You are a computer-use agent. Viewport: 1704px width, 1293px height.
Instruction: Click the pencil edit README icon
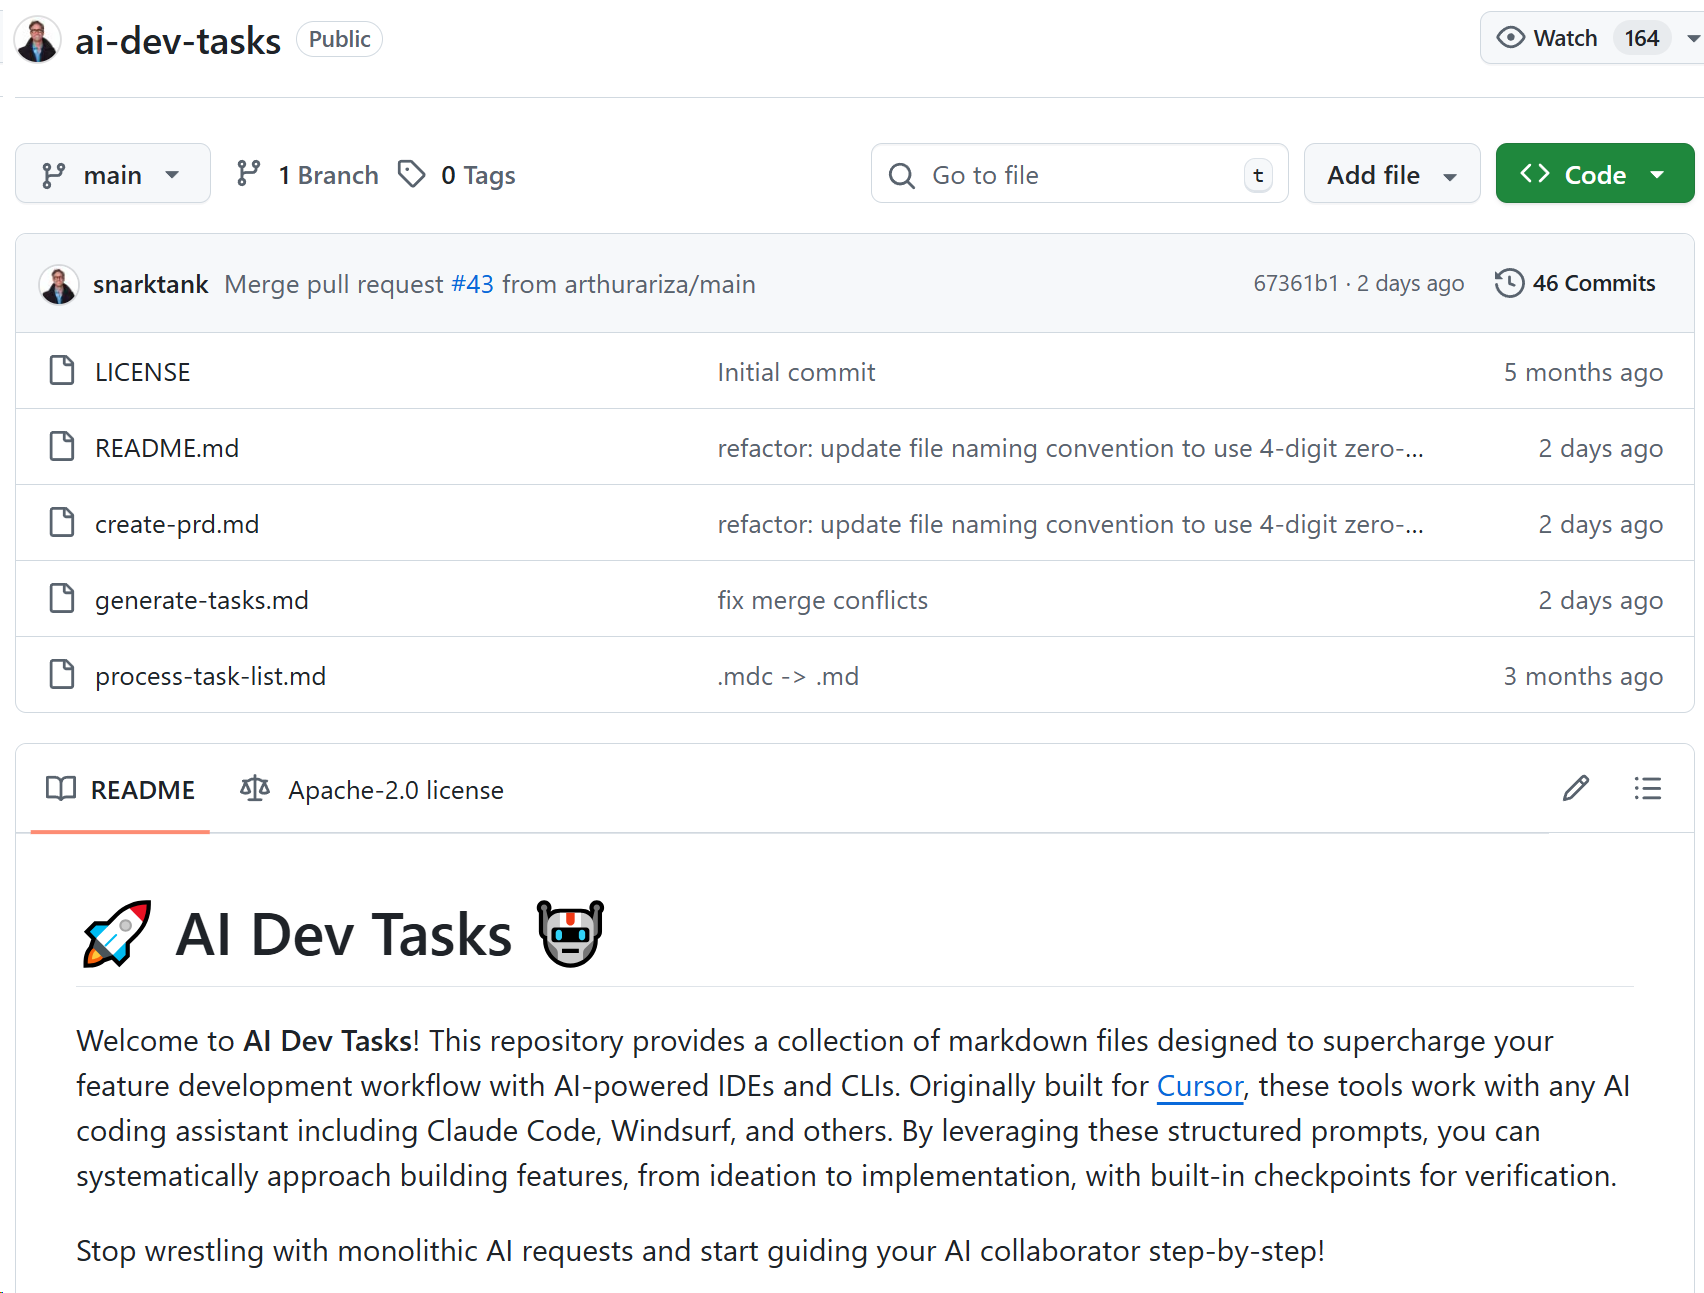coord(1576,788)
